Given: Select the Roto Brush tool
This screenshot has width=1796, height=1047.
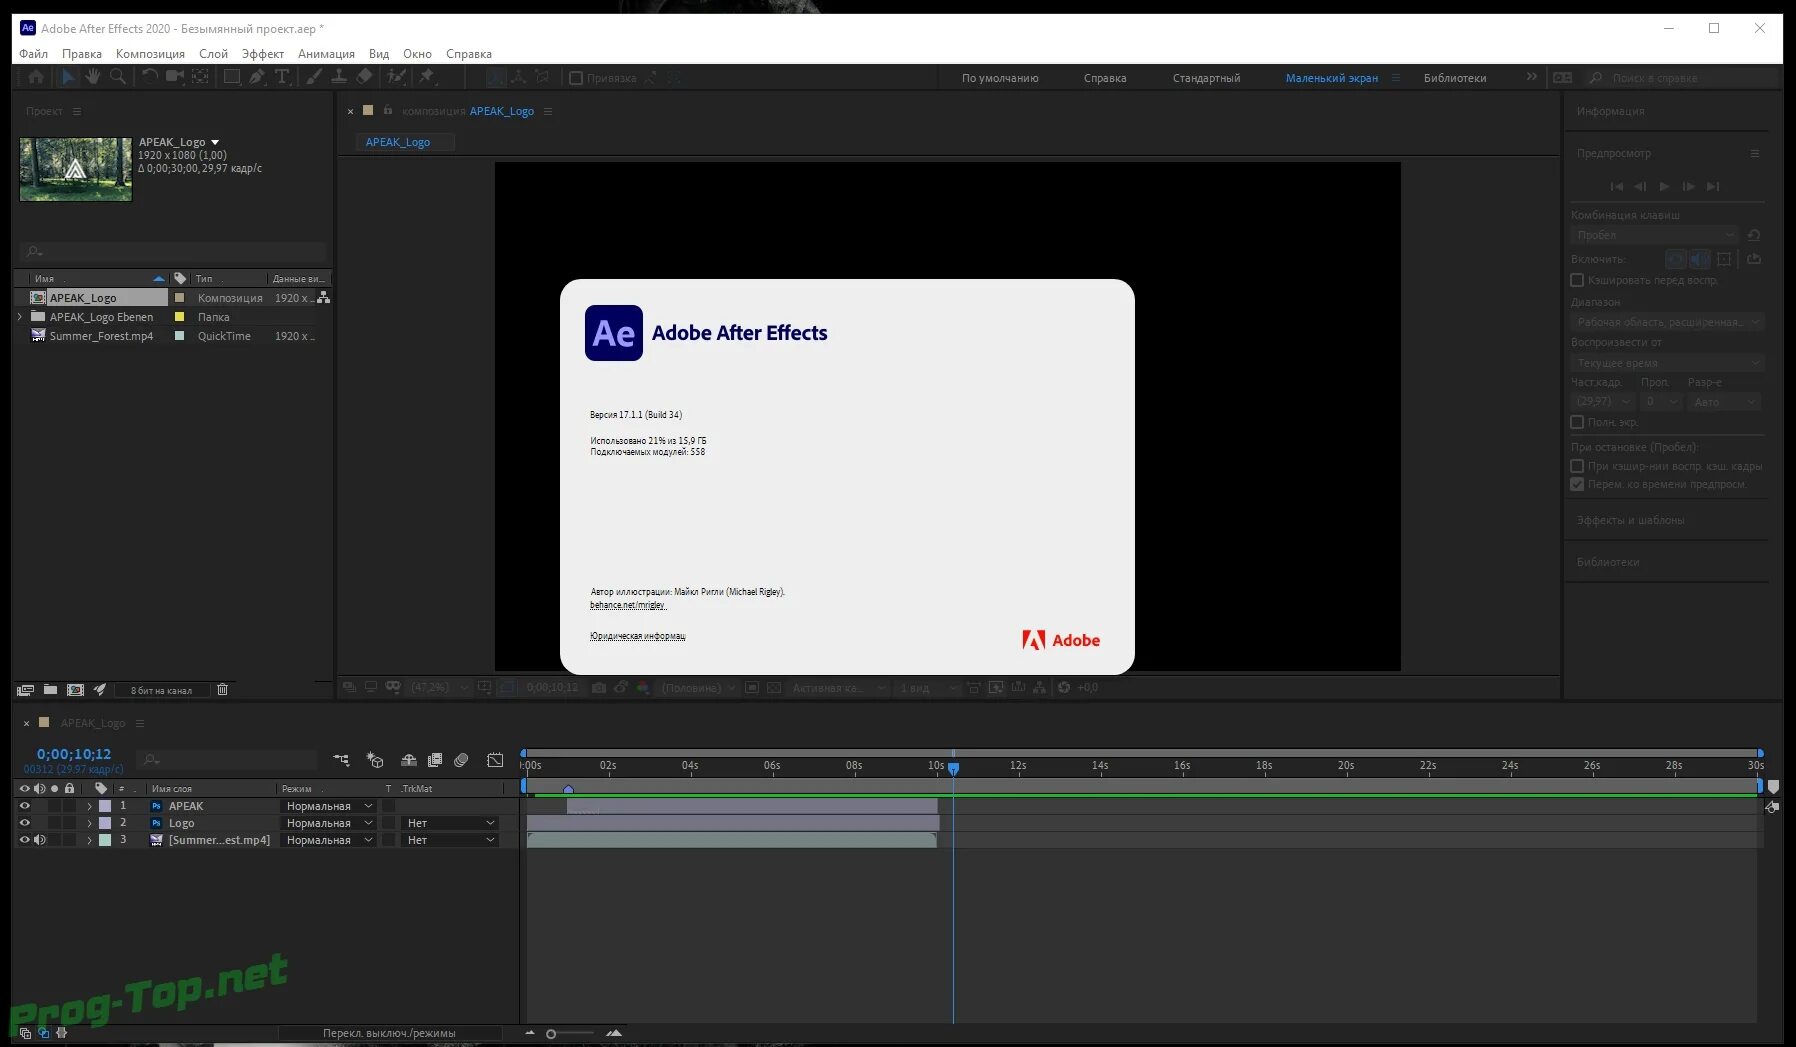Looking at the screenshot, I should coord(397,77).
